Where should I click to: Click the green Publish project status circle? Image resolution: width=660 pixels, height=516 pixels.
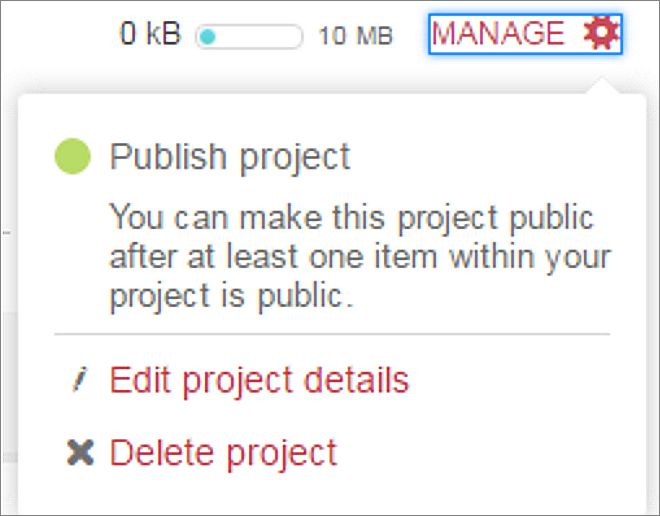point(72,156)
